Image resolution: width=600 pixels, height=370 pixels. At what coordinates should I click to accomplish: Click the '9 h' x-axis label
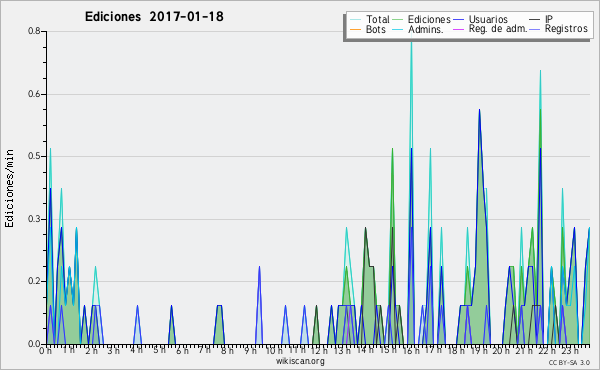pos(250,350)
